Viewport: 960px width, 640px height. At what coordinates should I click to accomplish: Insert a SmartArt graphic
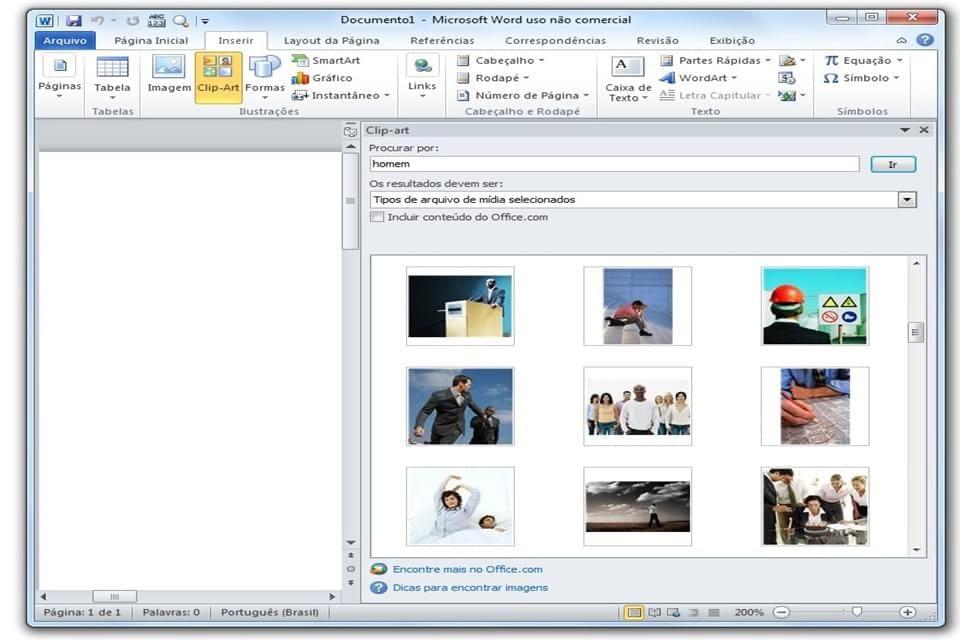click(x=326, y=60)
